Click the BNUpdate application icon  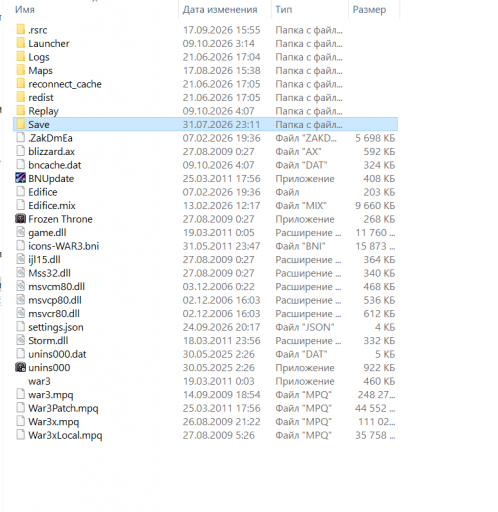21,178
